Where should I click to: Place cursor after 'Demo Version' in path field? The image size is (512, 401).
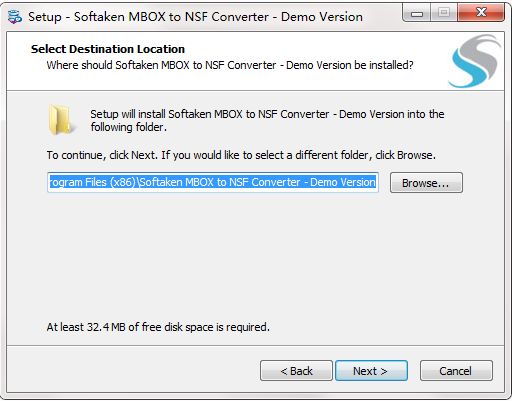tap(376, 182)
